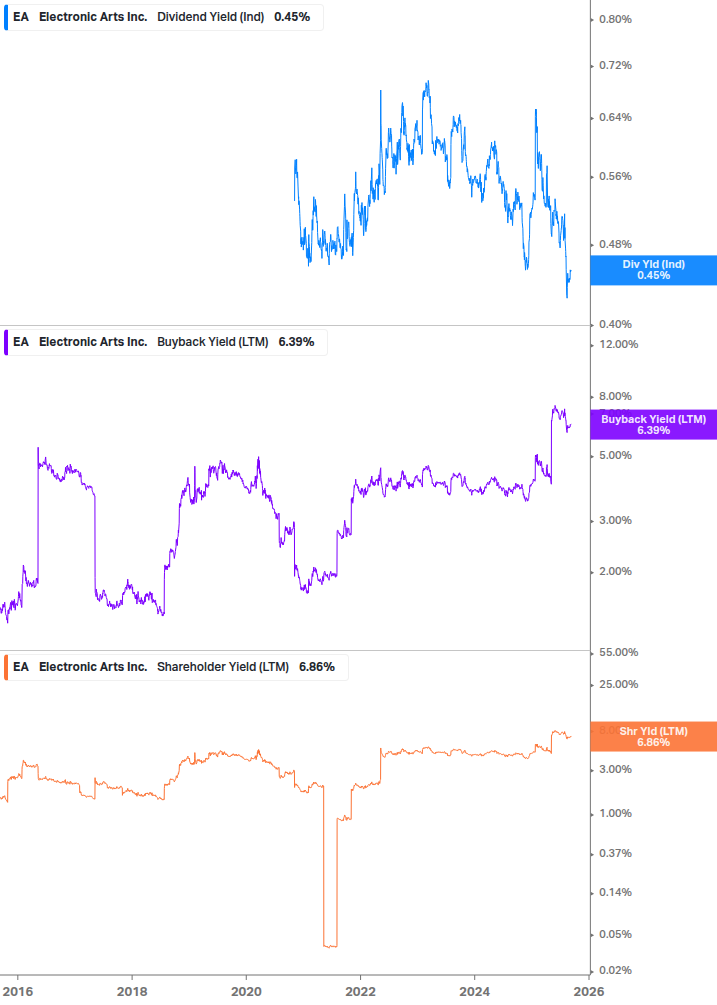Image resolution: width=717 pixels, height=1005 pixels.
Task: Click the 2020 label on the time axis
Action: click(246, 992)
